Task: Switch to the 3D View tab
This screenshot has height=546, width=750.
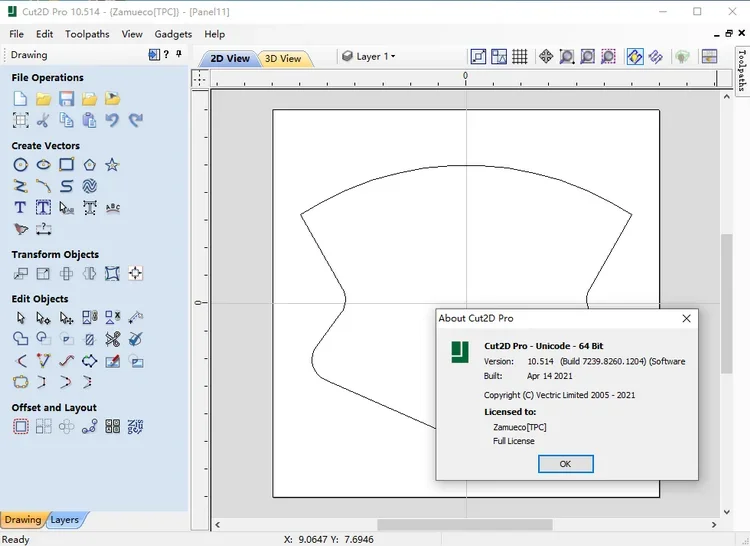Action: tap(283, 58)
